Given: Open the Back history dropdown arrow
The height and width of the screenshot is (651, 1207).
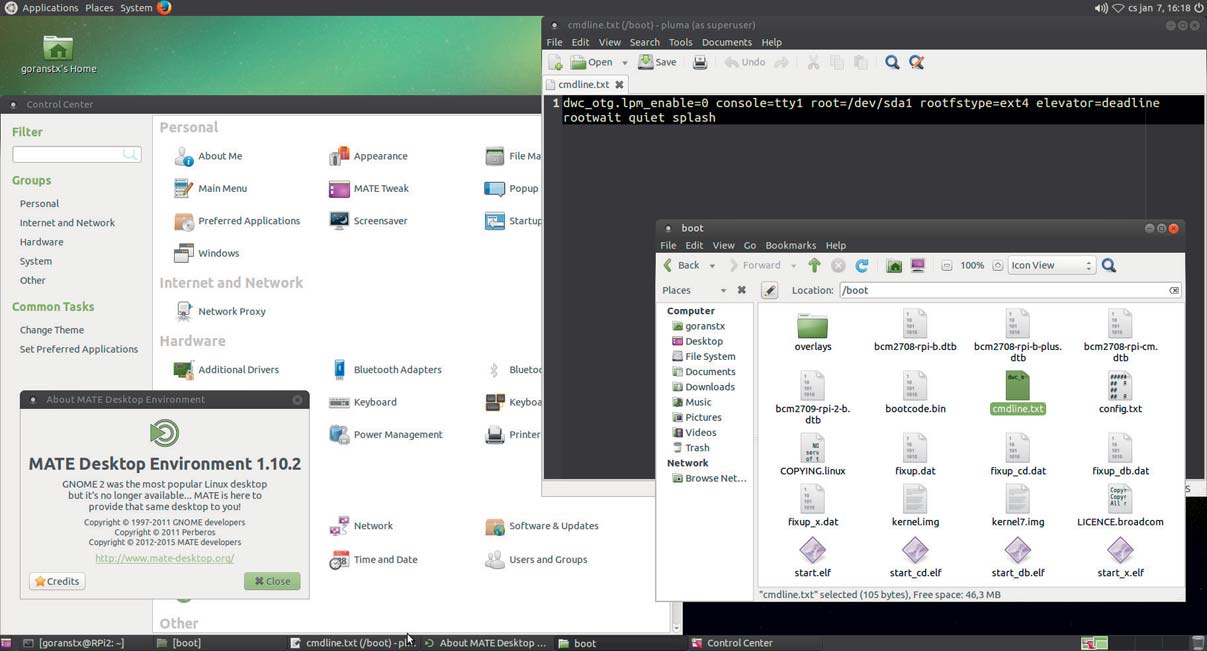Looking at the screenshot, I should (712, 266).
